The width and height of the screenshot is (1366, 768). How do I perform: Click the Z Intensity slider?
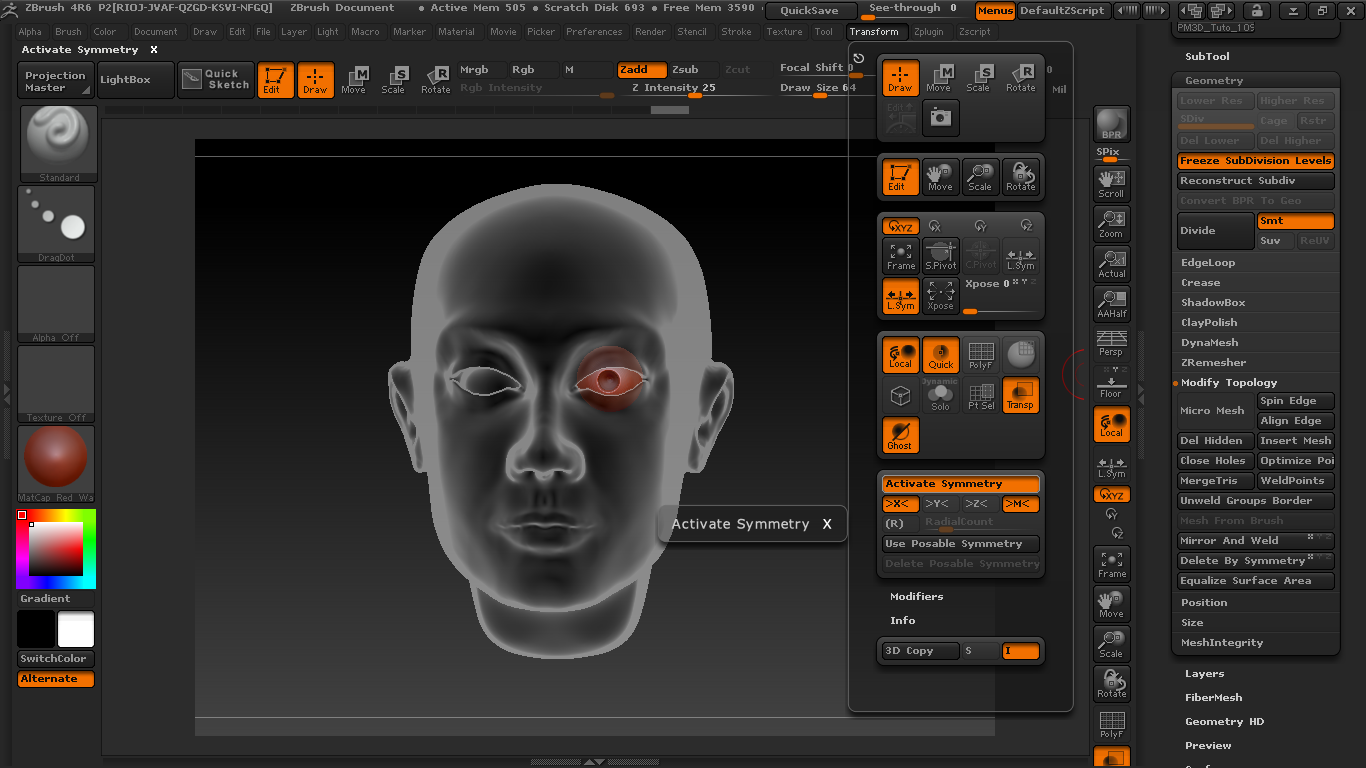click(695, 88)
